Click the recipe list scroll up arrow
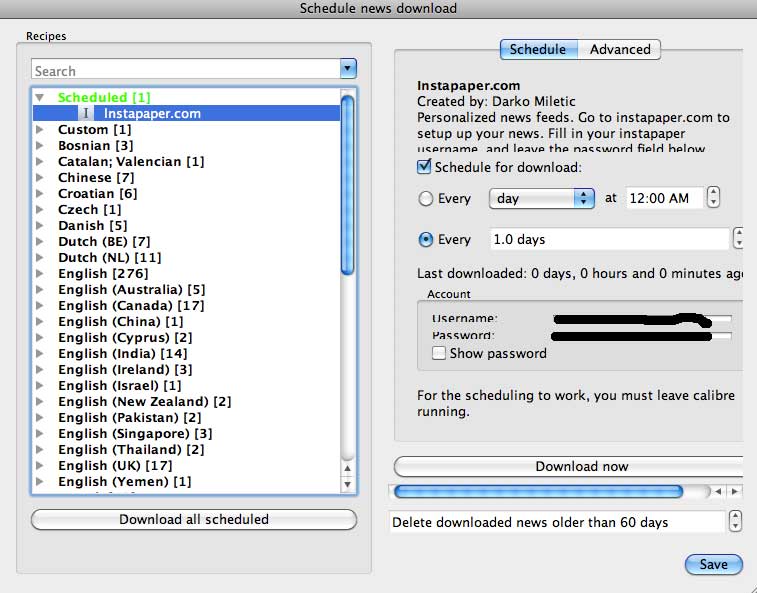The height and width of the screenshot is (593, 757). click(x=347, y=468)
